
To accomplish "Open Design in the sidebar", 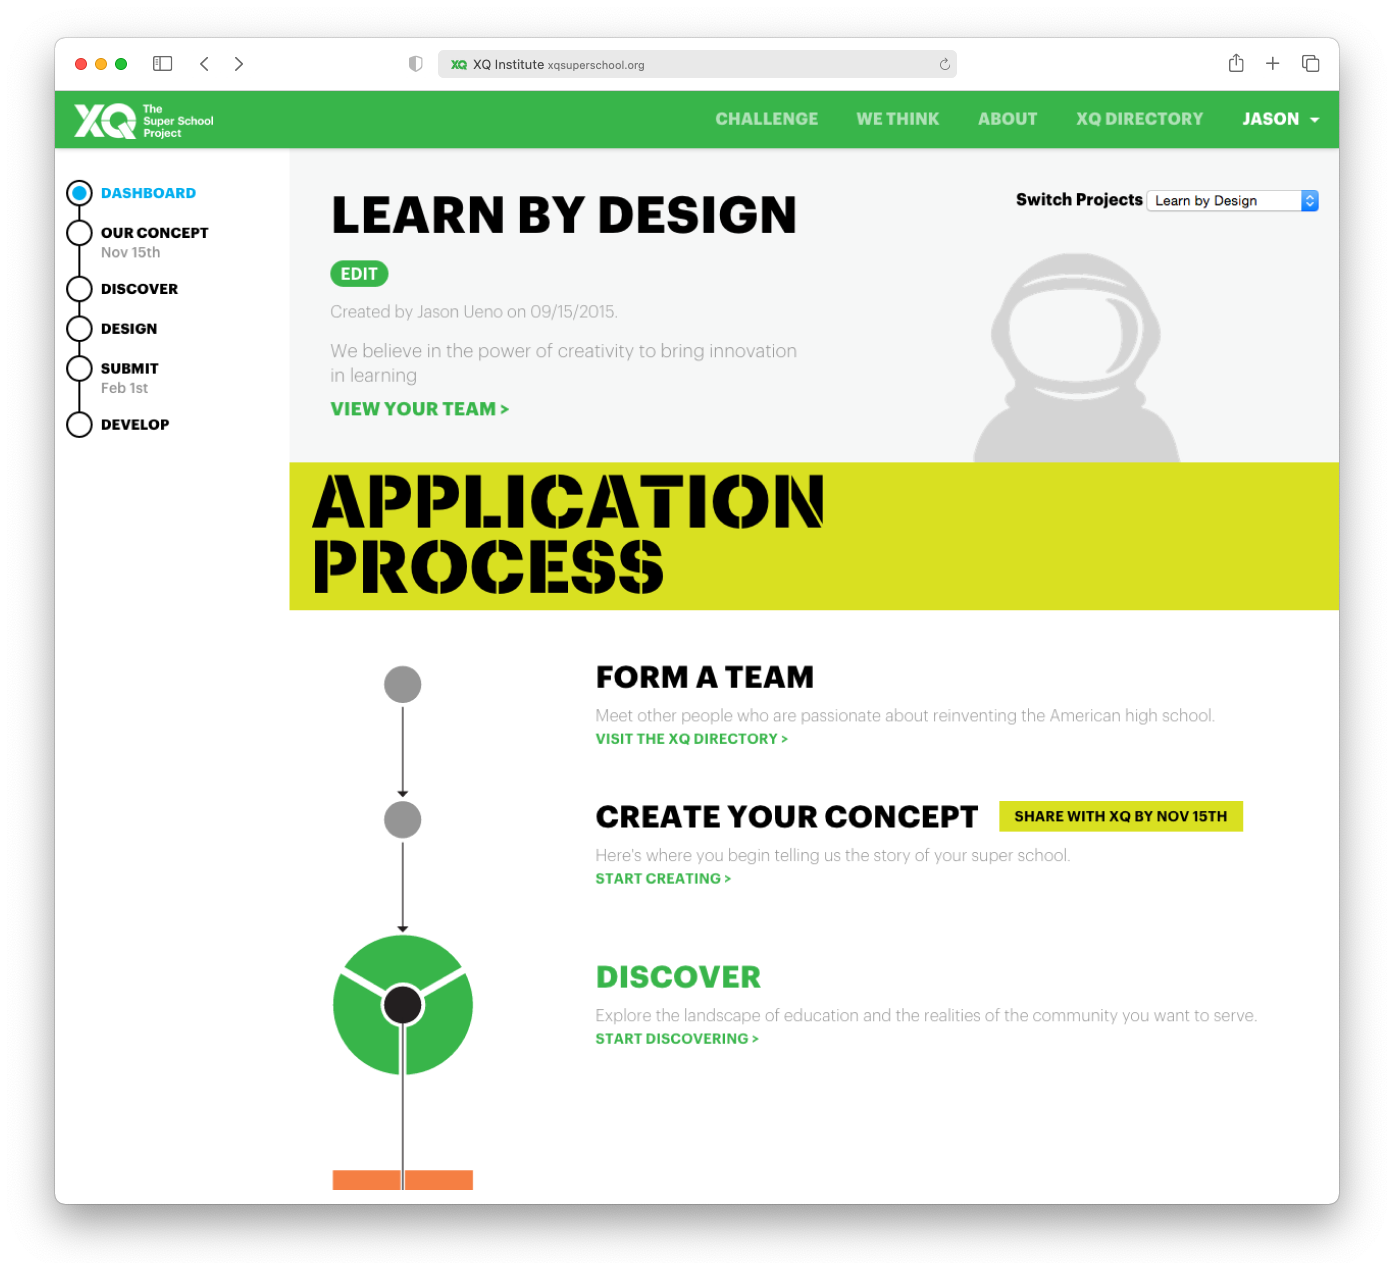I will [x=129, y=329].
